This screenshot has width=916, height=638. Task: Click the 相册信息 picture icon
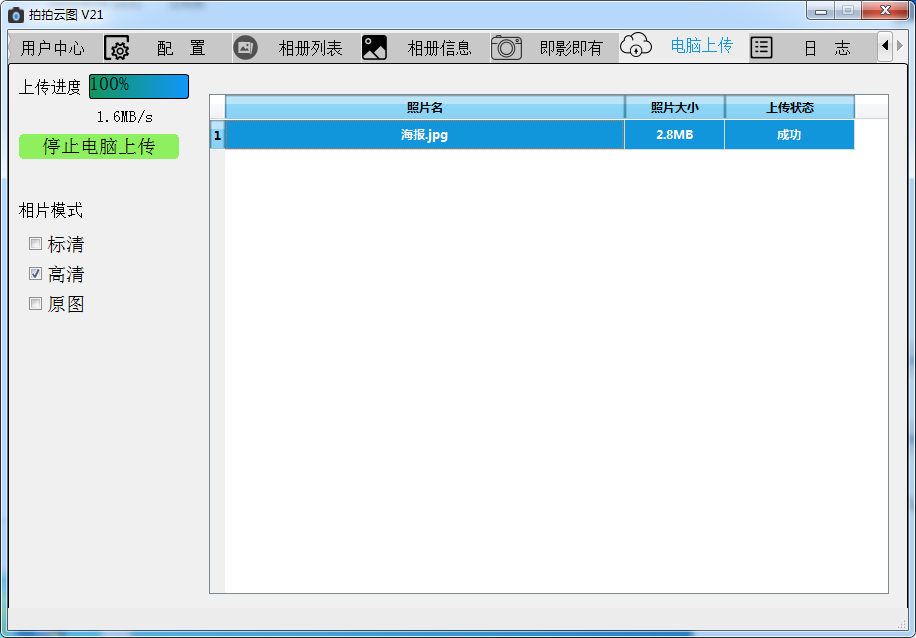[374, 48]
